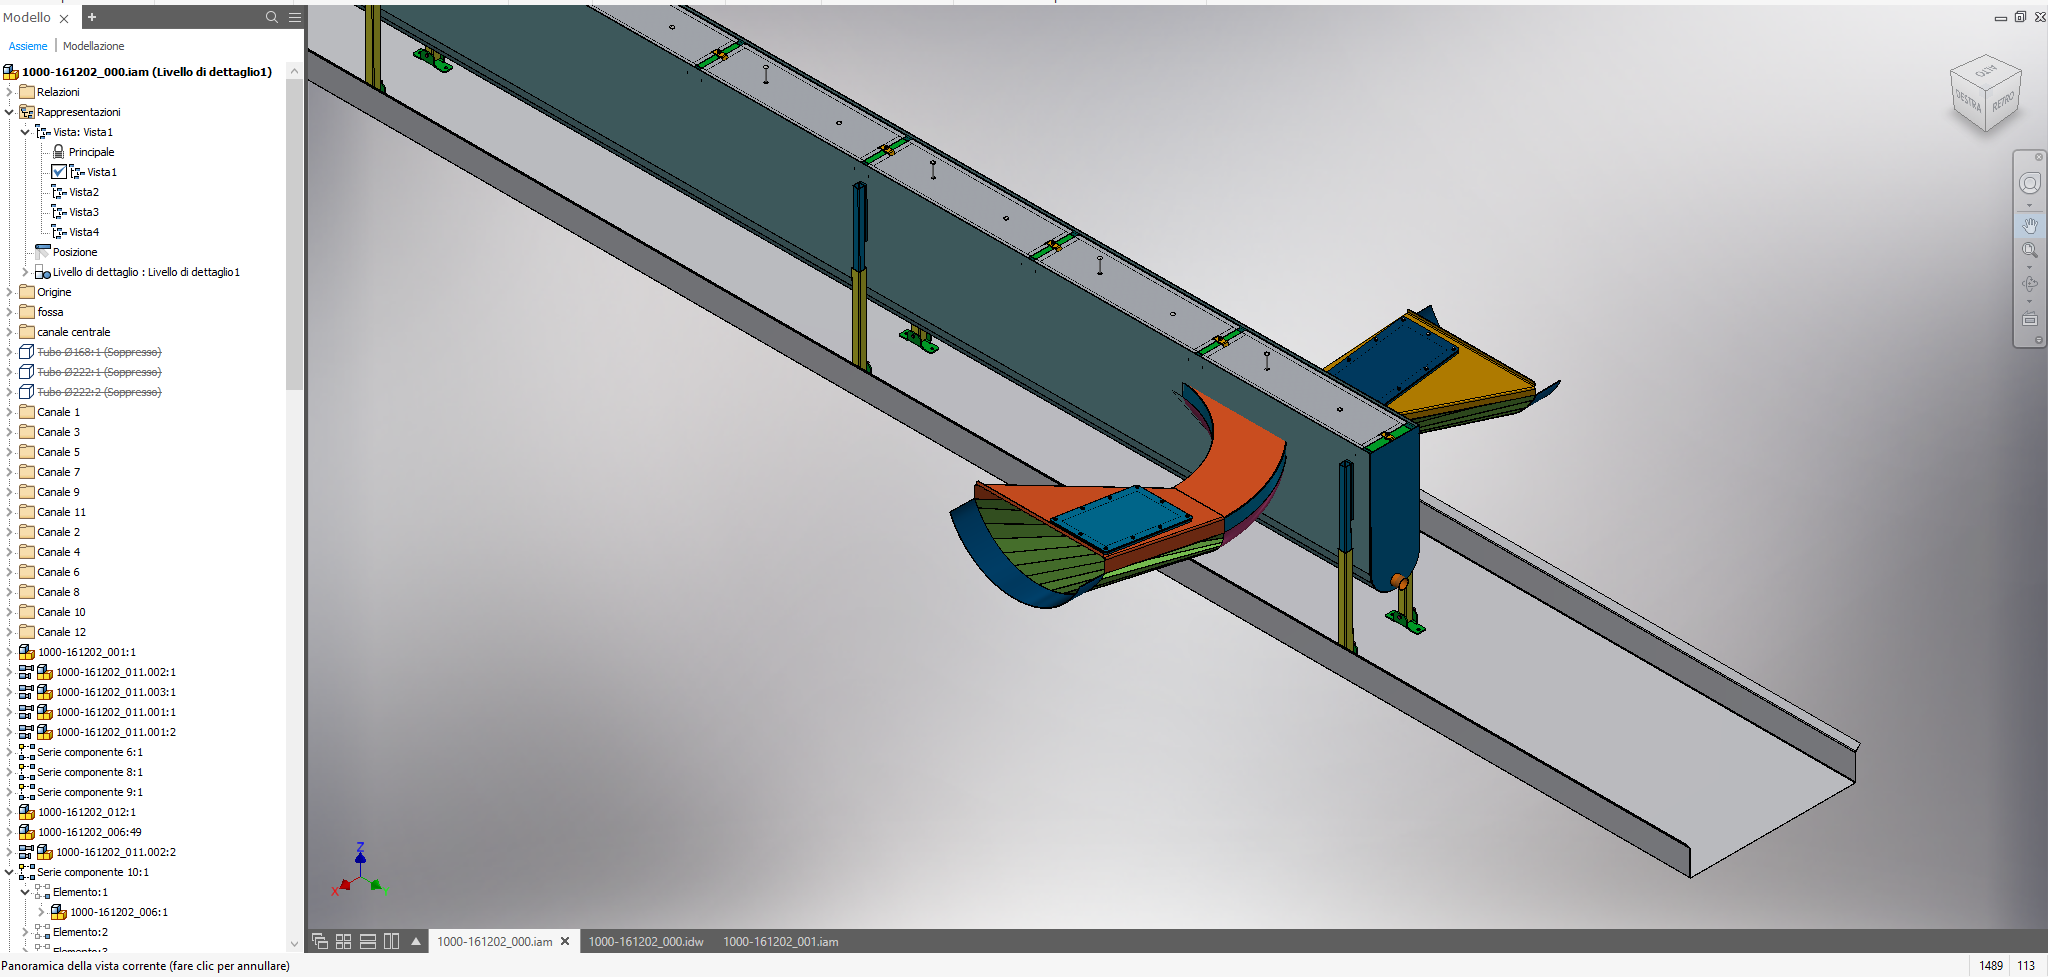This screenshot has height=977, width=2048.
Task: Arrange document windows as tiled grid
Action: click(x=343, y=941)
